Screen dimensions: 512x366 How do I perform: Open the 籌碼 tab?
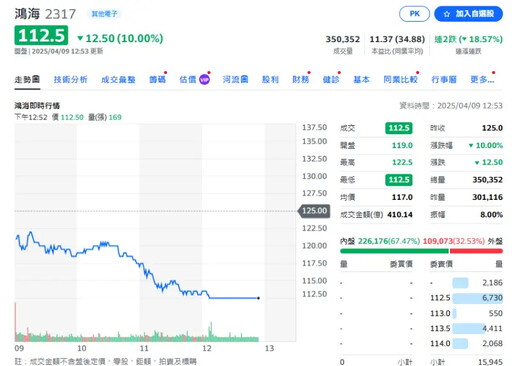click(x=157, y=80)
